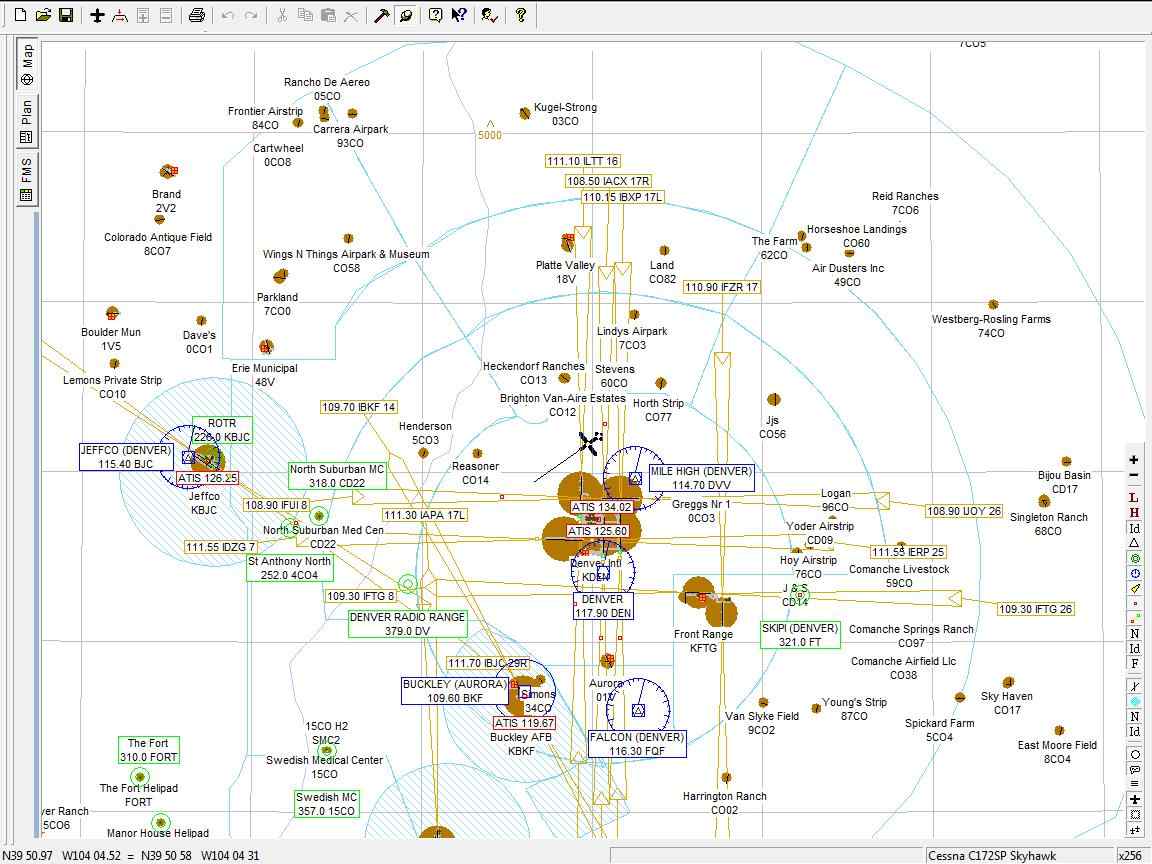Click the ATIS 126.25 label near Jeffco

pos(207,478)
